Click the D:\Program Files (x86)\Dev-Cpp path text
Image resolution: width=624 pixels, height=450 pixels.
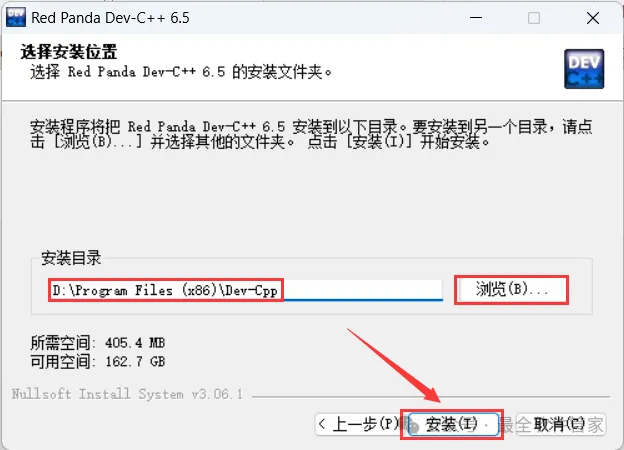[165, 290]
